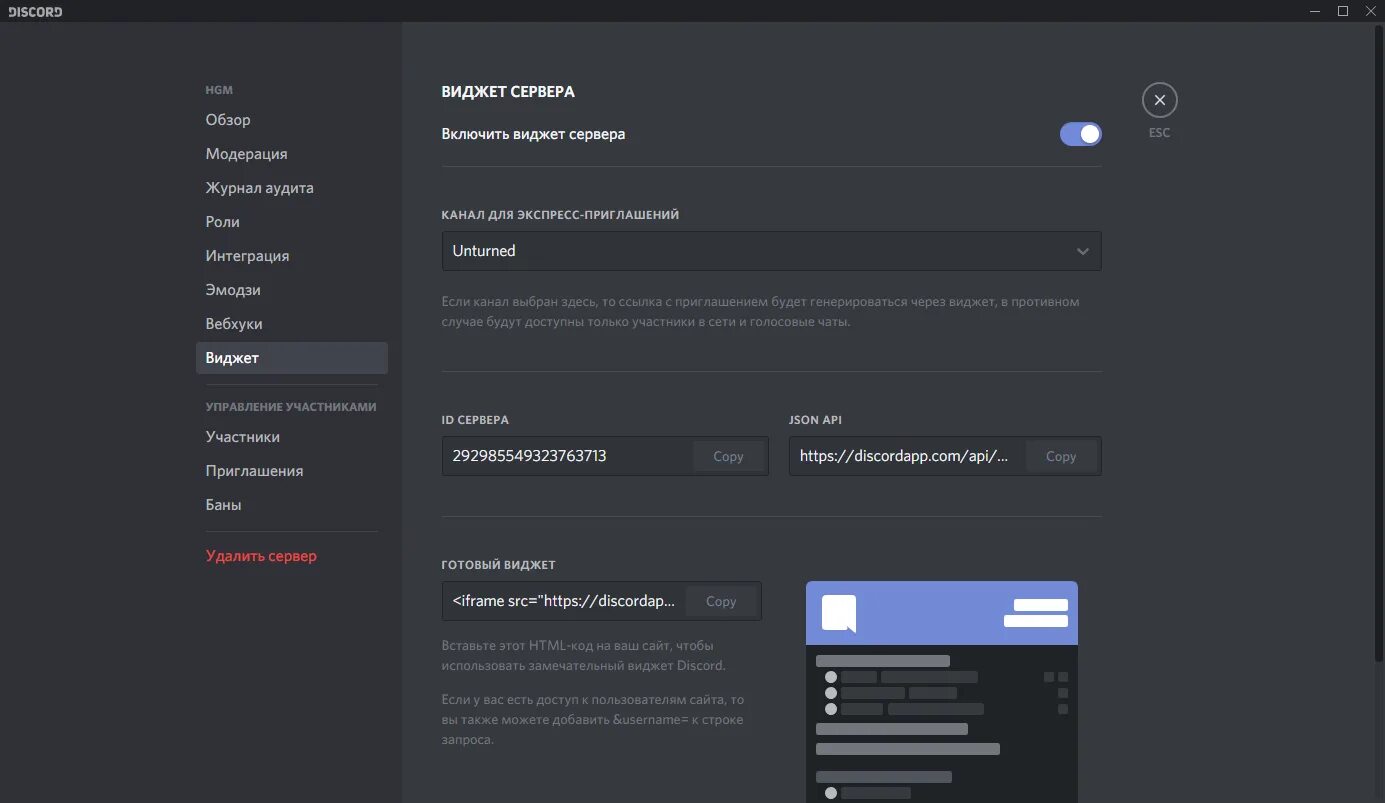Close settings with the ESC circle button

[1159, 100]
